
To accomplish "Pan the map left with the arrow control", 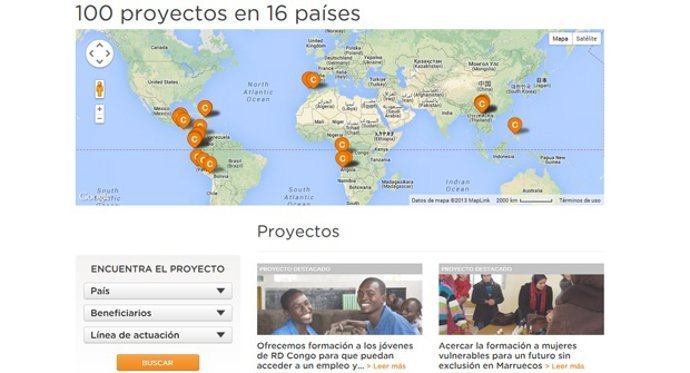I will coord(91,54).
